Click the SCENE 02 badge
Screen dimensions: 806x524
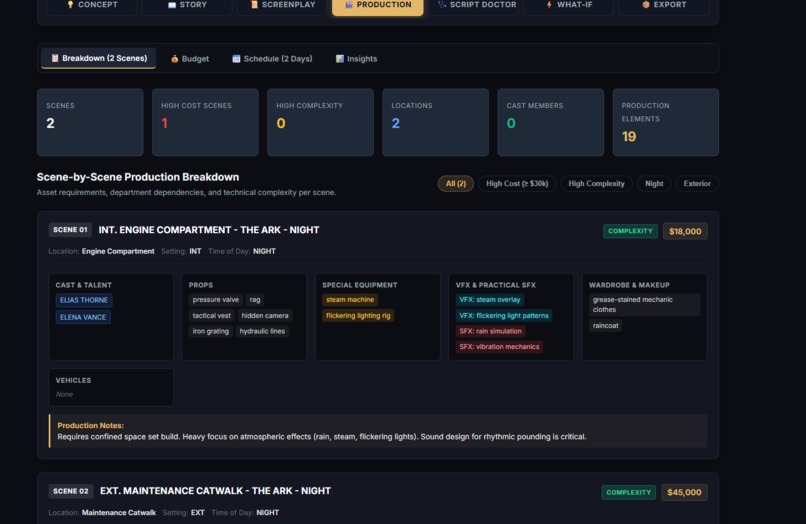point(71,491)
